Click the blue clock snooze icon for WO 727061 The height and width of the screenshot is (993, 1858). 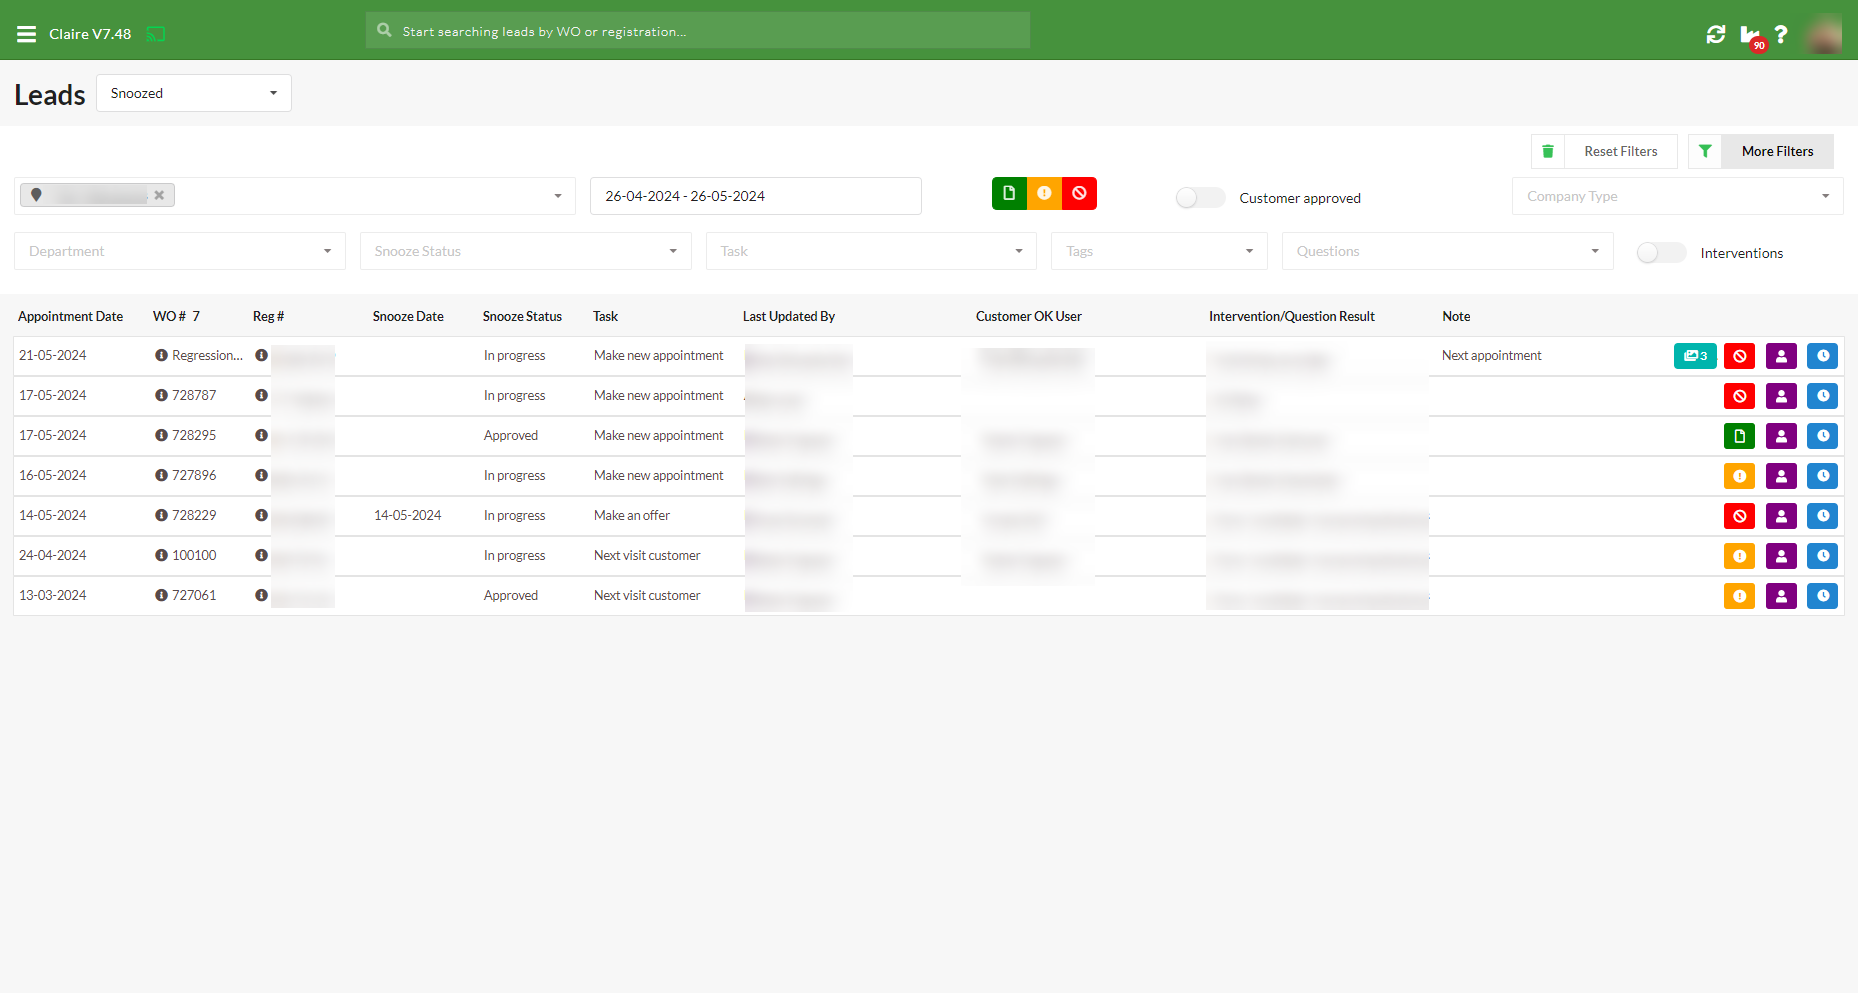coord(1822,596)
